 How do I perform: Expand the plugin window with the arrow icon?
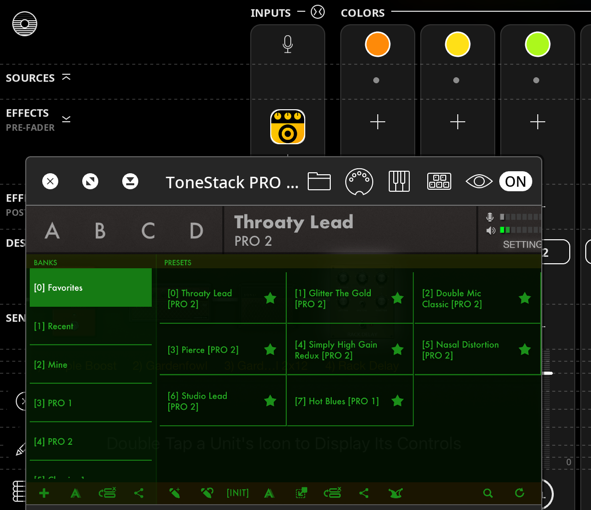90,181
